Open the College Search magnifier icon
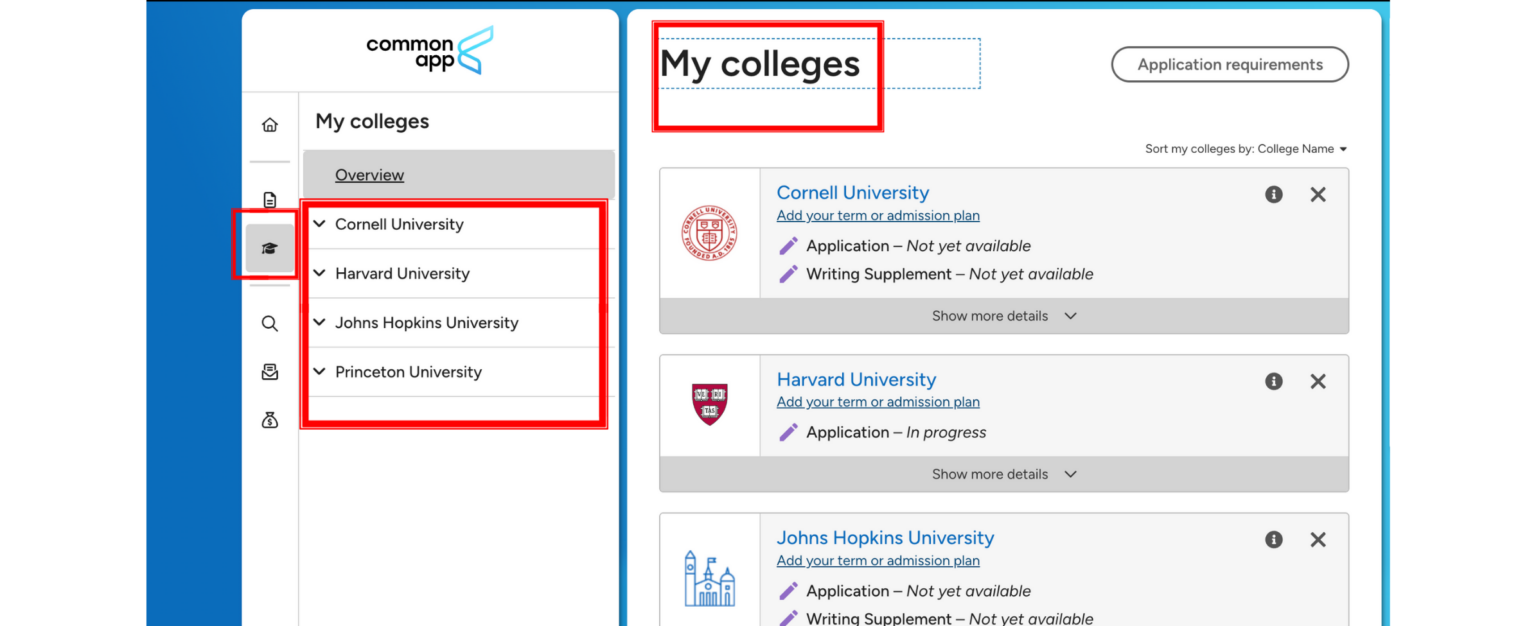Screen dimensions: 1536x626 (x=269, y=323)
